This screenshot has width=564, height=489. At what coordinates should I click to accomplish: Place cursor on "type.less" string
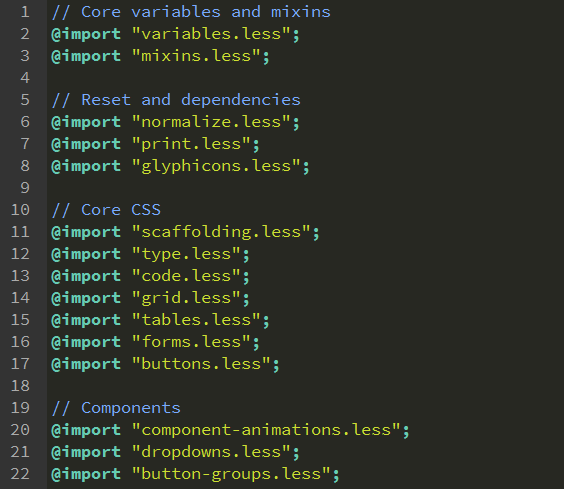click(x=186, y=254)
